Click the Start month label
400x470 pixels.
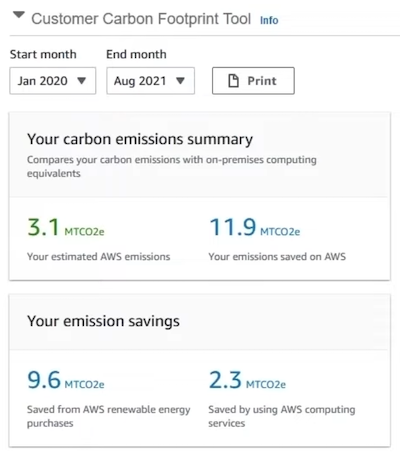(x=43, y=54)
